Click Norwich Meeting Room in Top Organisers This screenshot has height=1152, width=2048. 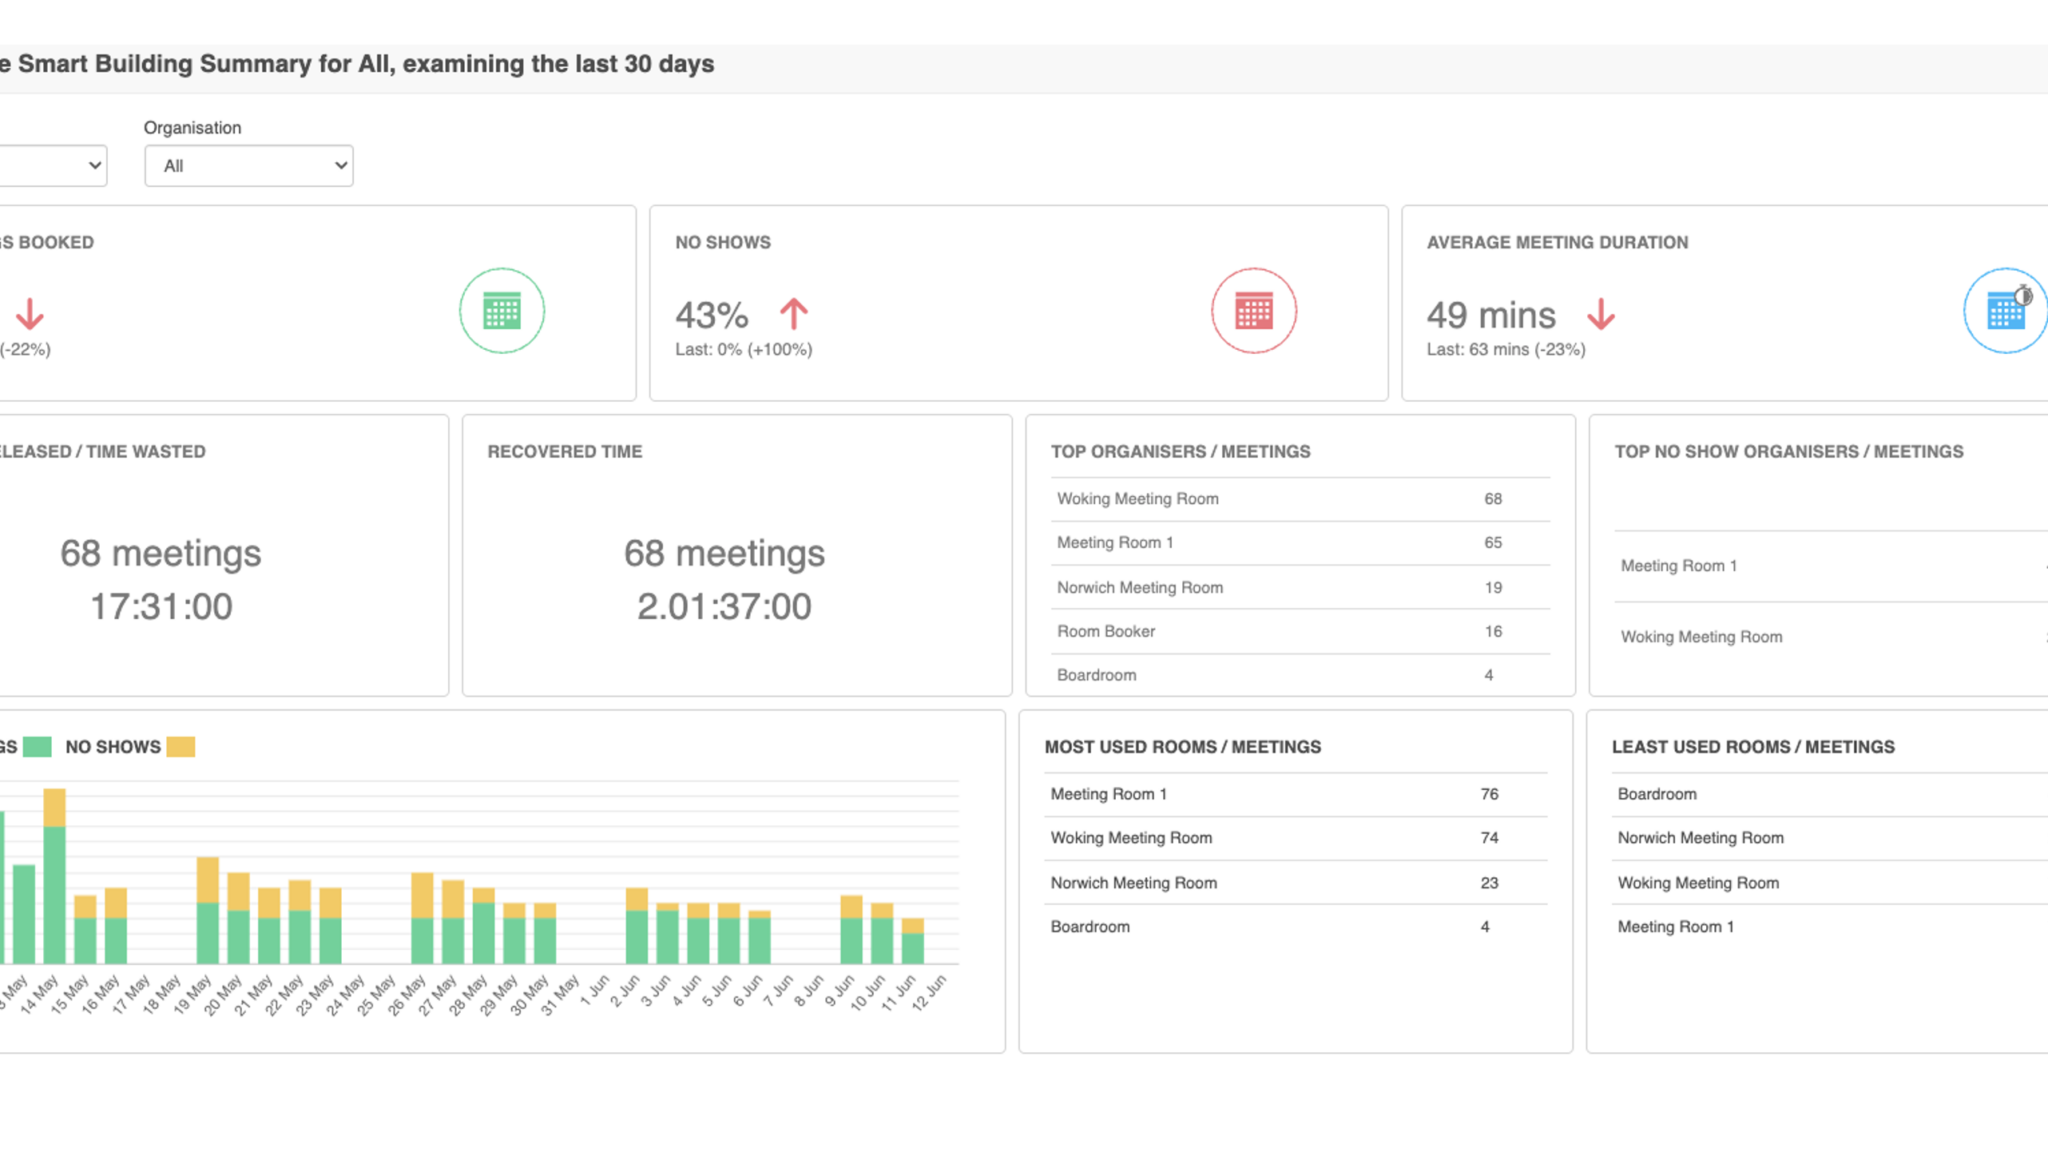[1139, 588]
